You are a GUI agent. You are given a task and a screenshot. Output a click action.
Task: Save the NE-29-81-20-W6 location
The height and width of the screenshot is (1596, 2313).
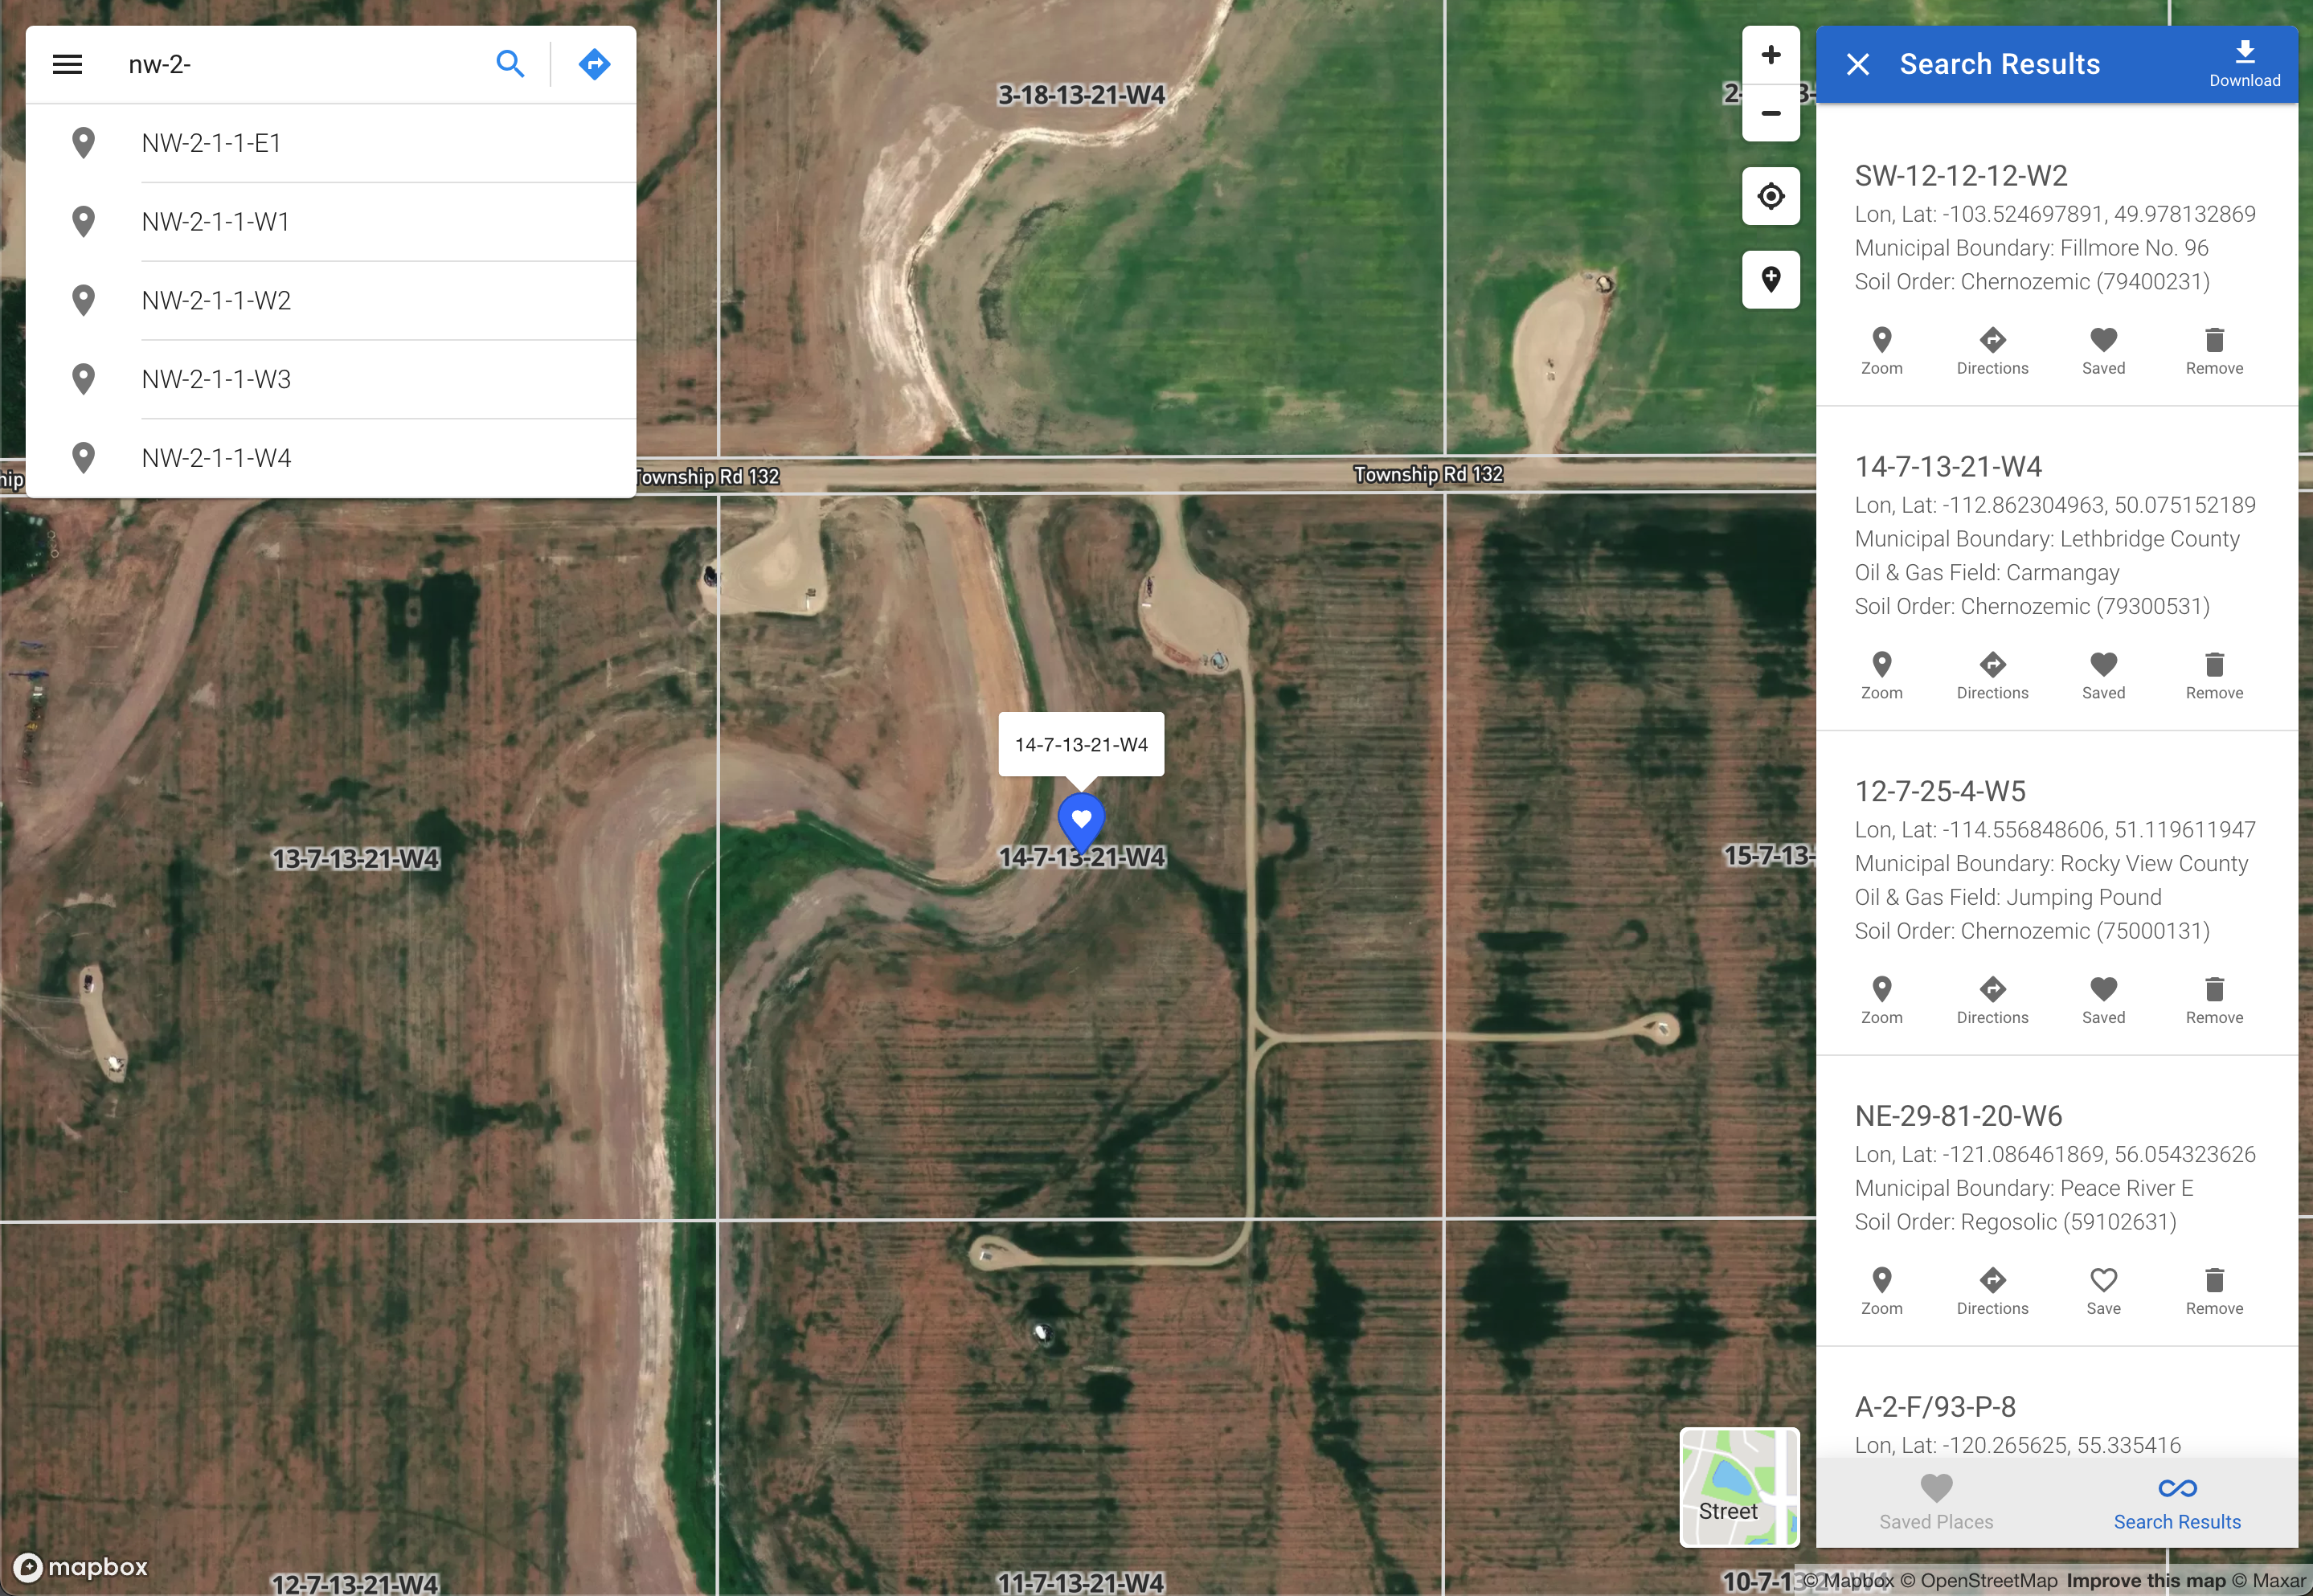[2103, 1291]
